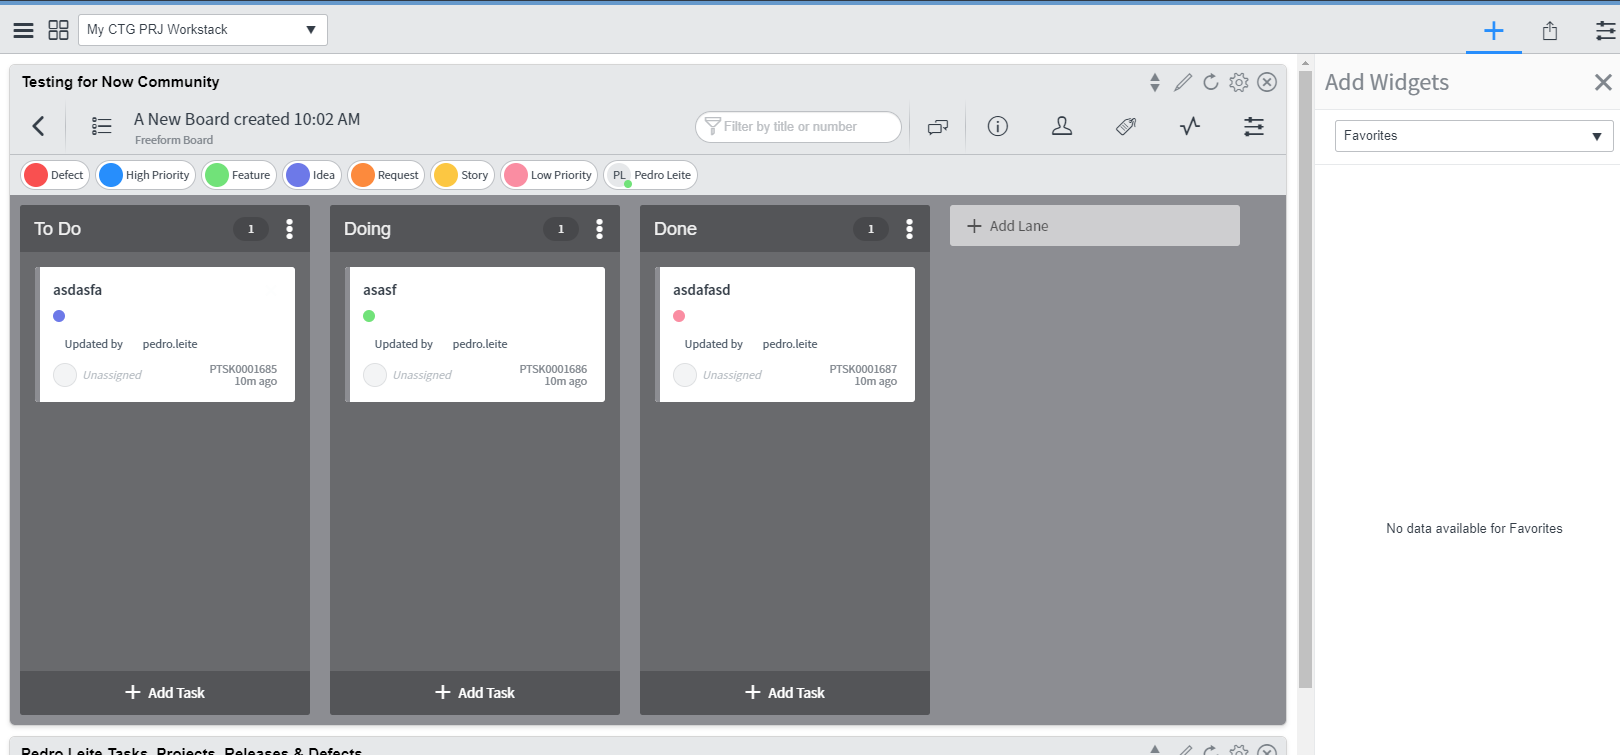Toggle the Pedro Leite member filter

(x=651, y=175)
